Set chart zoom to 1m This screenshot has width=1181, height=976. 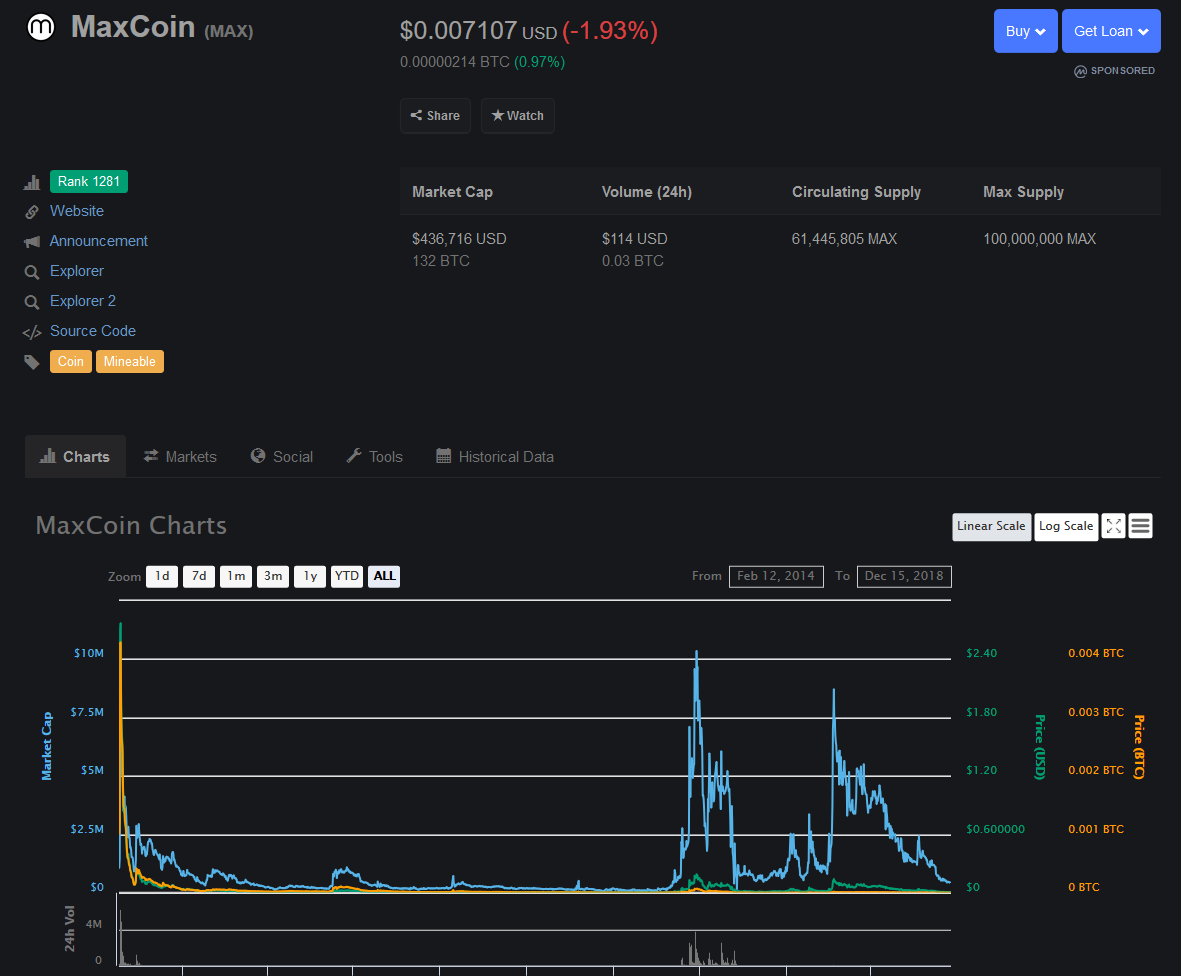236,576
